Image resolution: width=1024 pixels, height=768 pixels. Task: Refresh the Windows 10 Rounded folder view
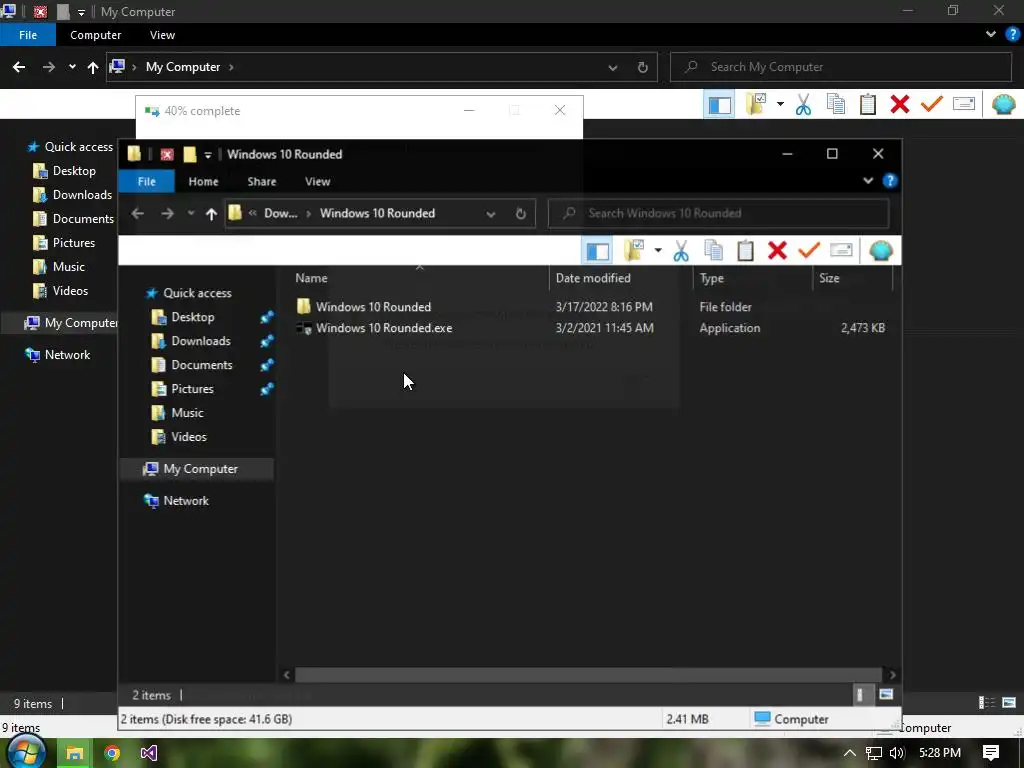tap(520, 214)
